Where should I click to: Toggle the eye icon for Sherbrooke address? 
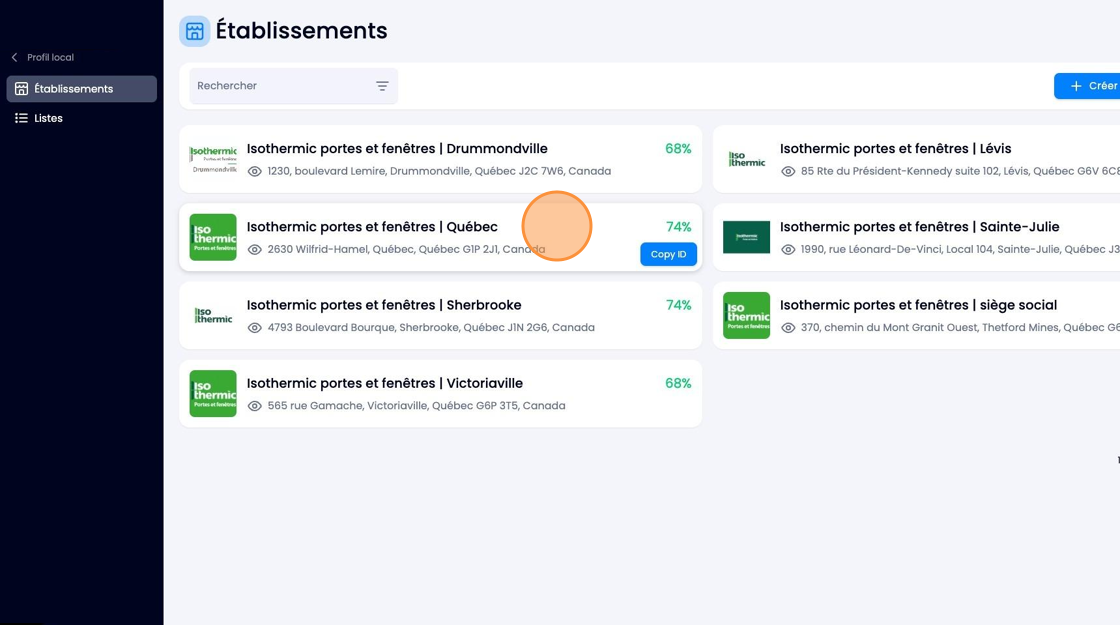(254, 328)
